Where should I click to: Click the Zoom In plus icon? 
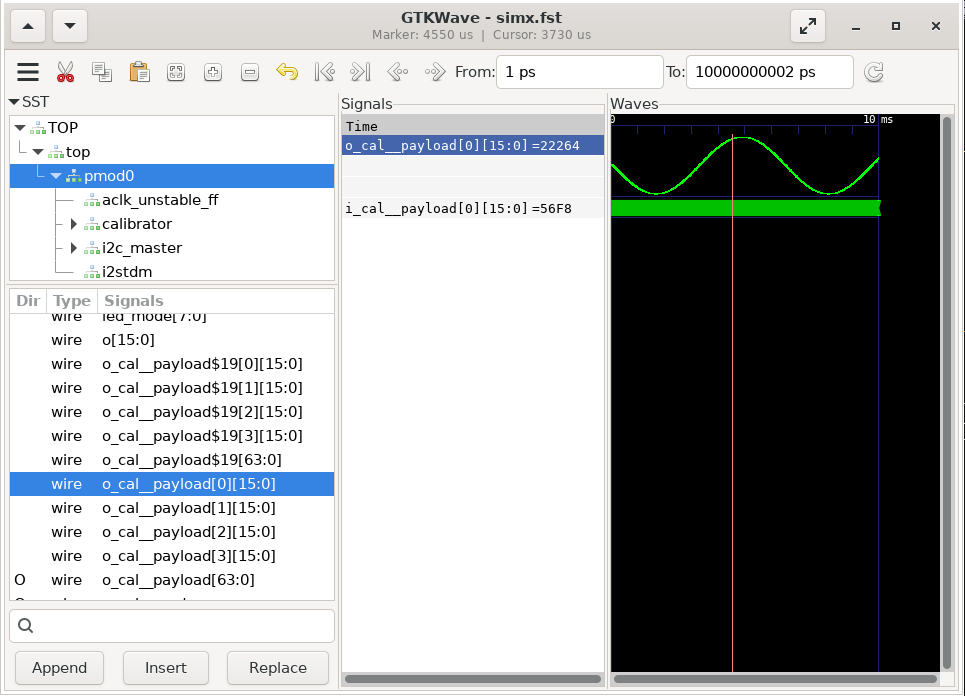point(213,72)
